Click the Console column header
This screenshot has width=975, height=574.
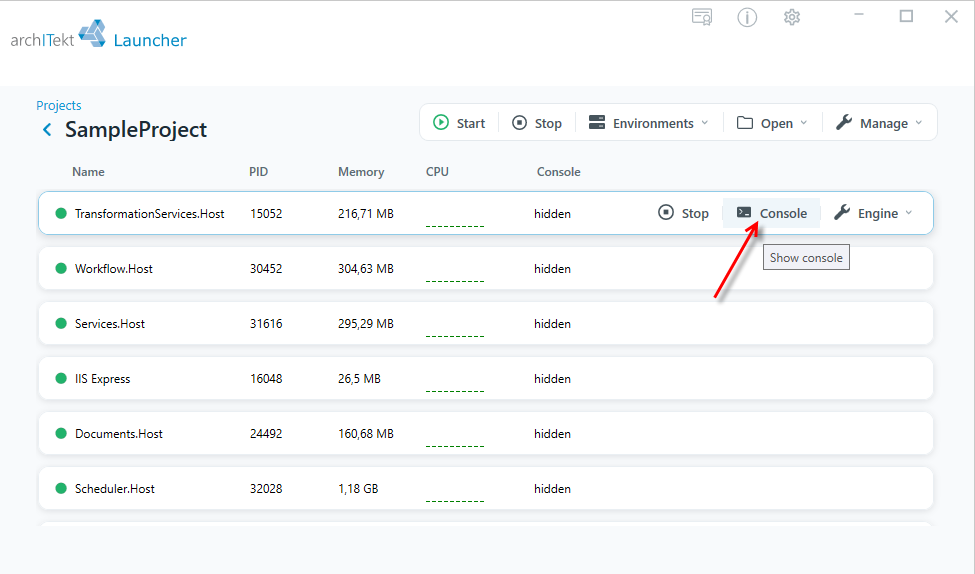(558, 172)
